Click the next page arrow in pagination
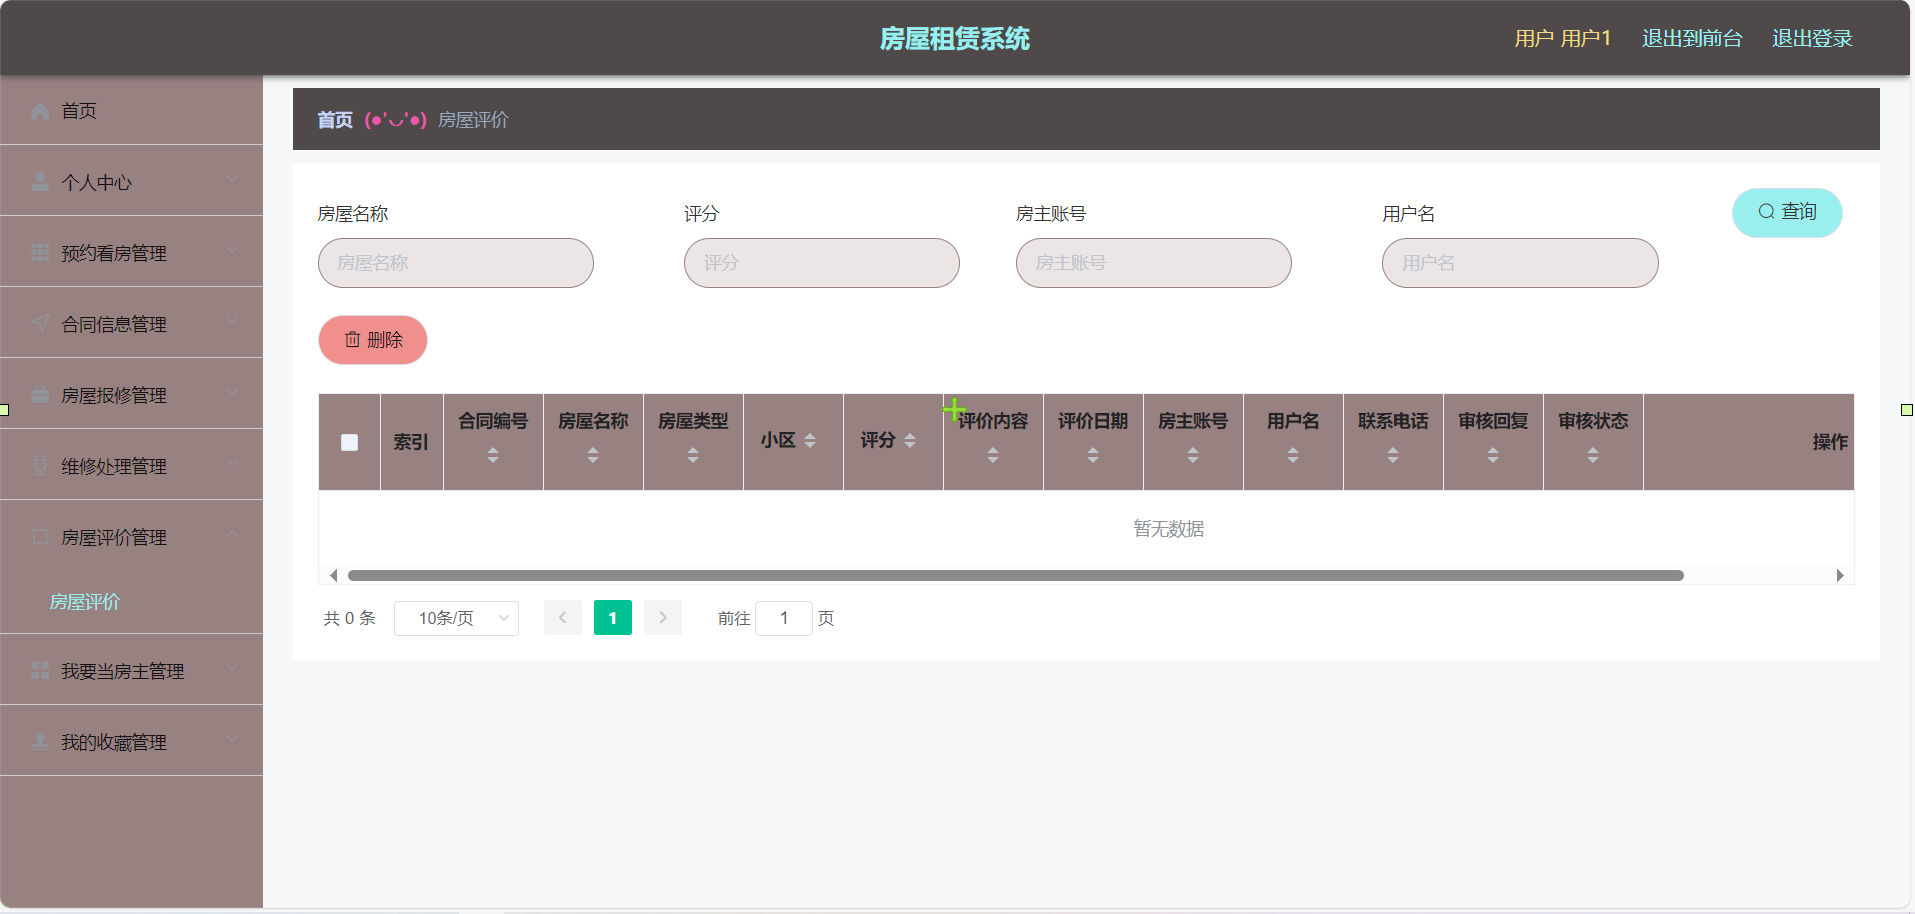Viewport: 1915px width, 914px height. pyautogui.click(x=663, y=618)
